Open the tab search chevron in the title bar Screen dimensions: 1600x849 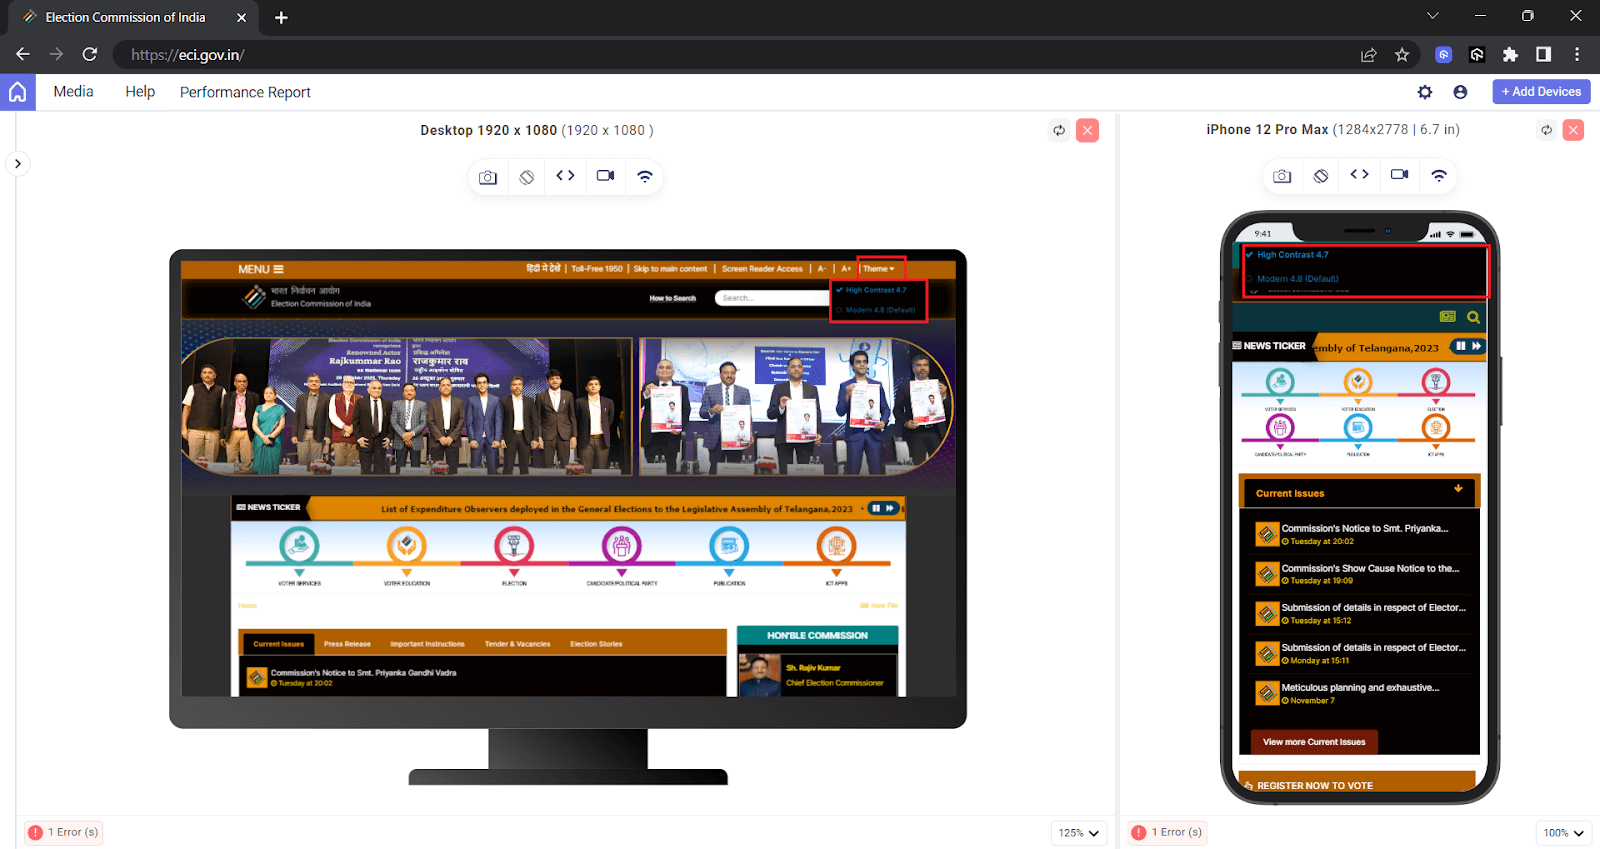point(1432,16)
